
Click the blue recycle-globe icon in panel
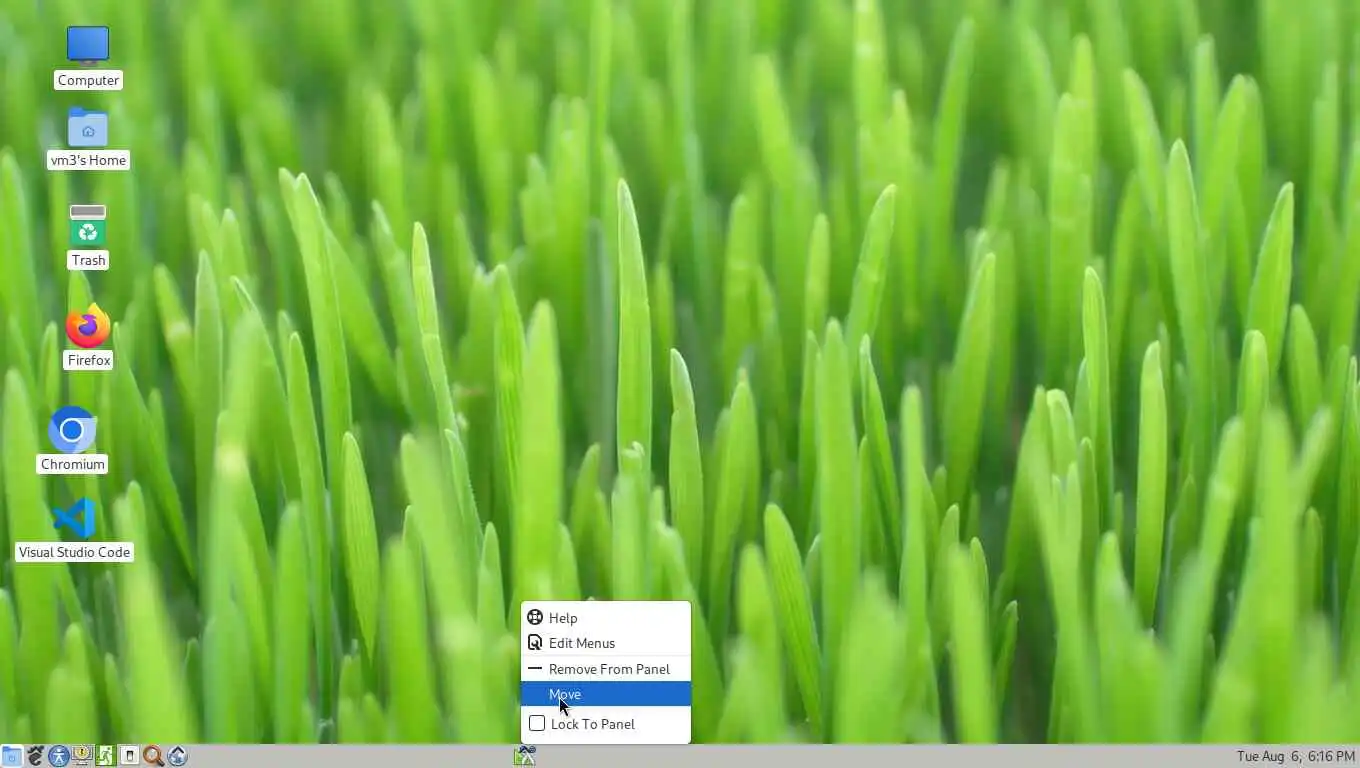point(177,756)
